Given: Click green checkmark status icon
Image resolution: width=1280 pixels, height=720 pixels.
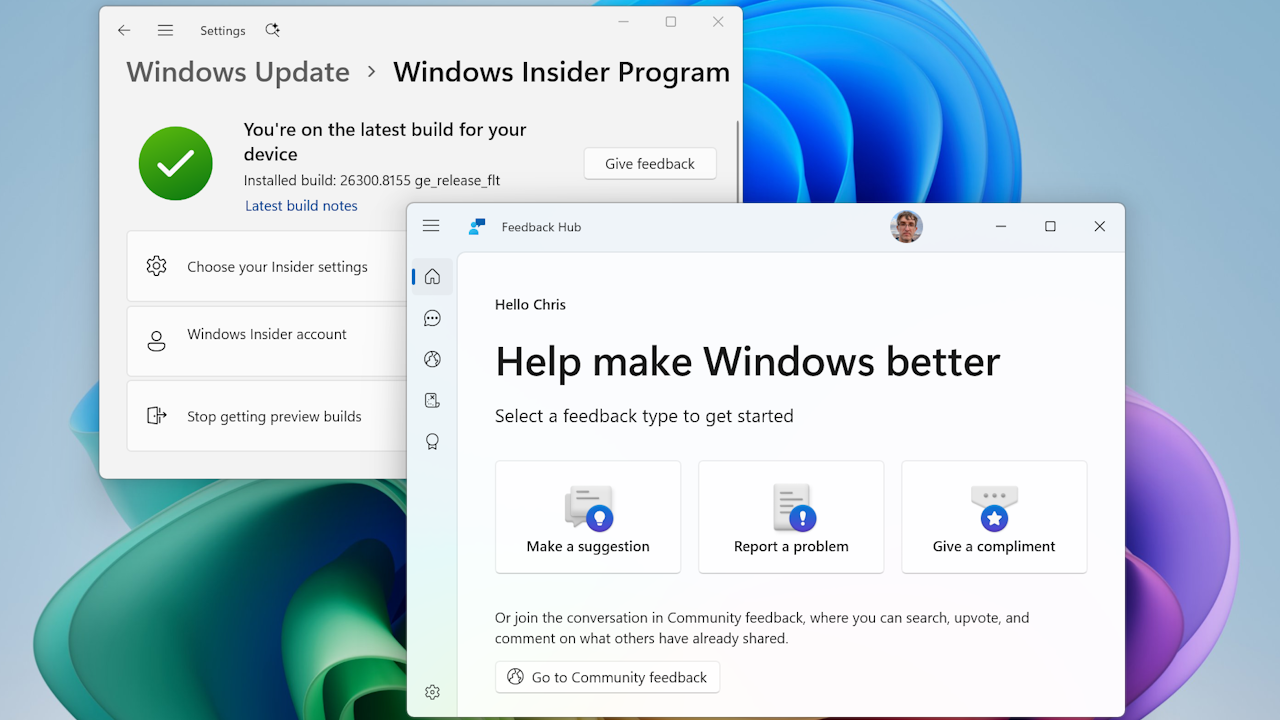Looking at the screenshot, I should [x=176, y=164].
